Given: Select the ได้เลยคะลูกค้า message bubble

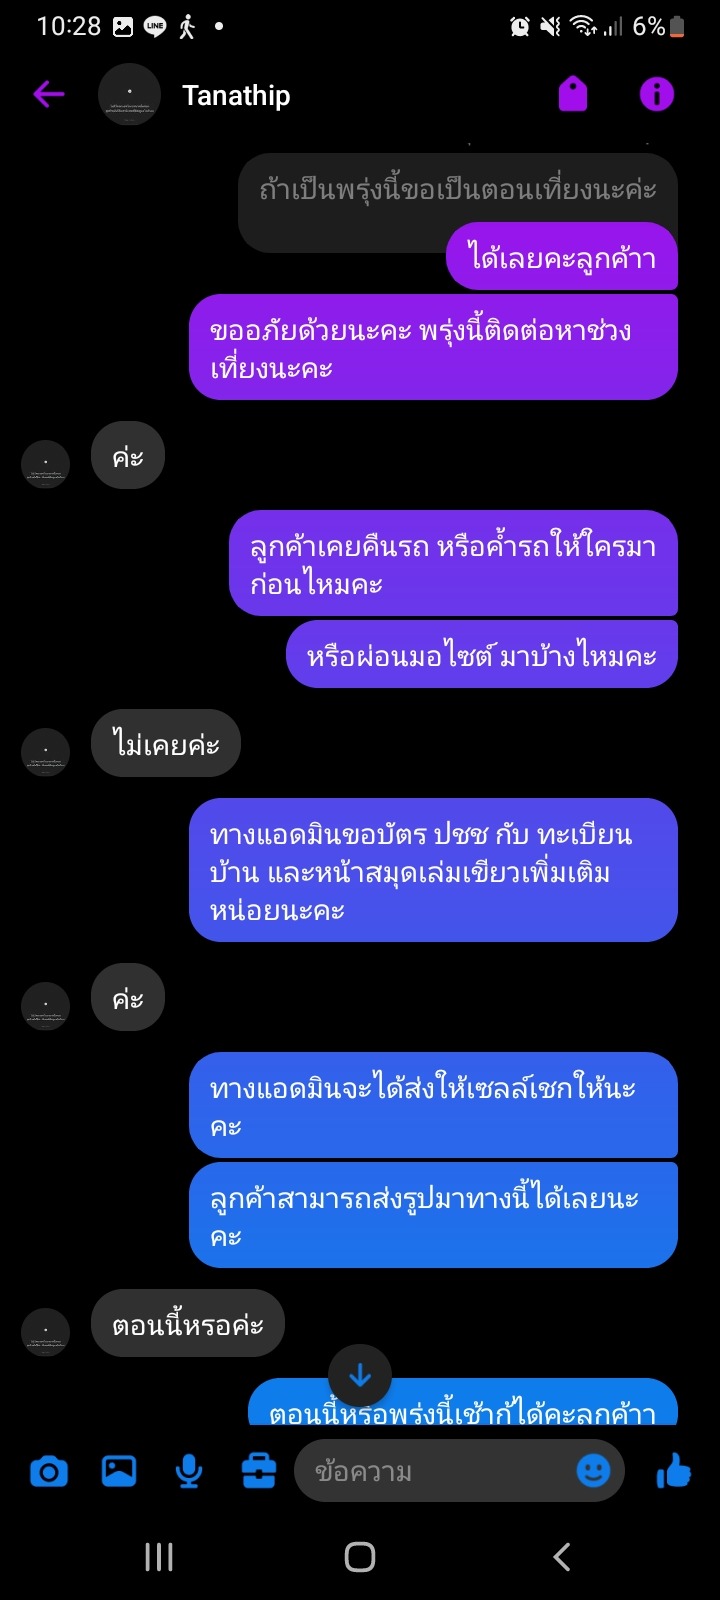Looking at the screenshot, I should pyautogui.click(x=562, y=257).
